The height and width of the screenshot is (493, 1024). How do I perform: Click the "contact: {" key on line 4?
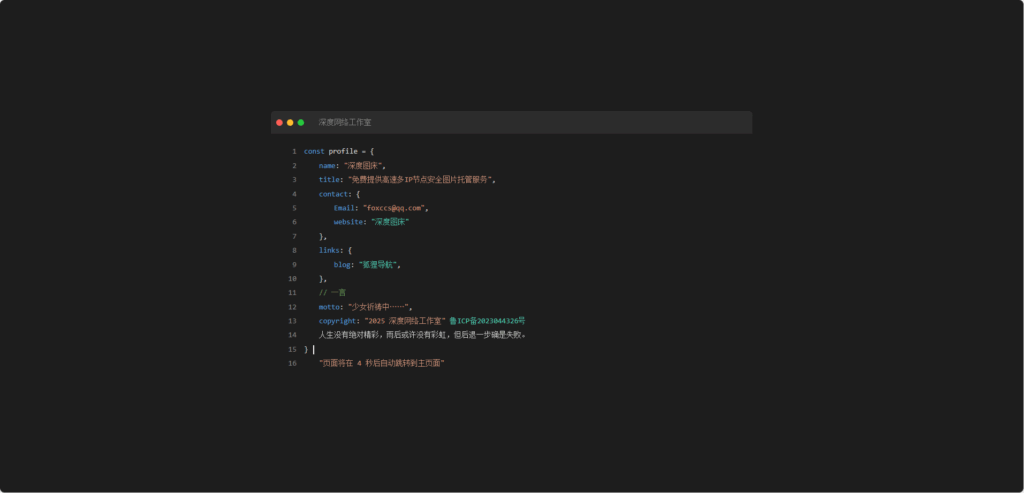point(340,194)
